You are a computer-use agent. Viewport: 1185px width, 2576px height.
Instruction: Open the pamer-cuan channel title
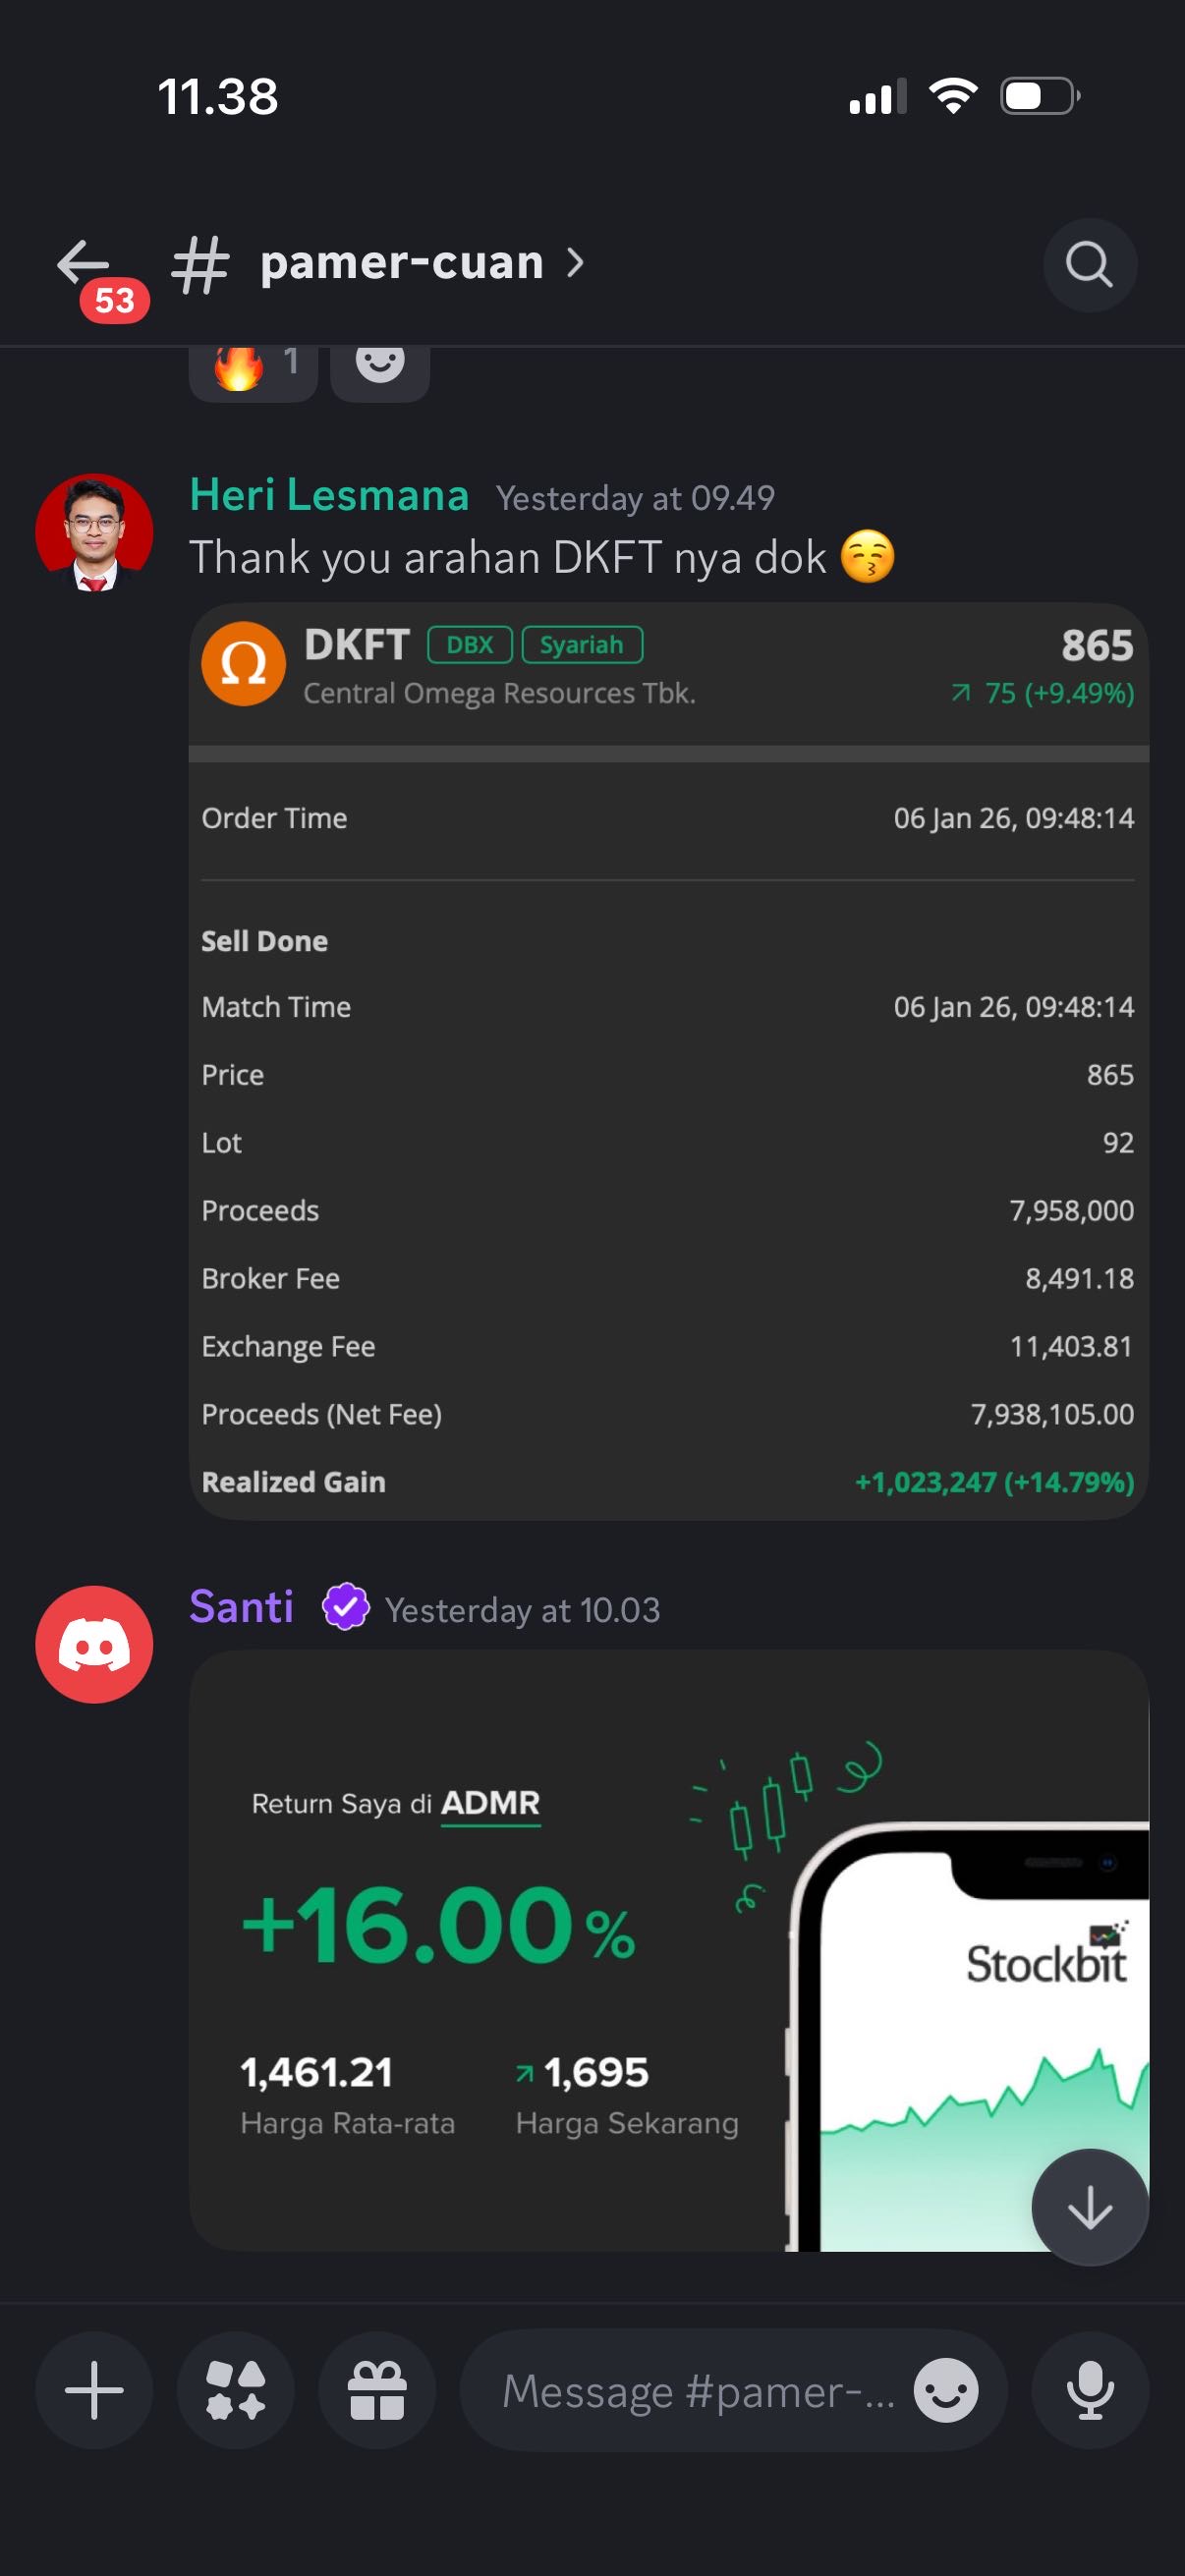[401, 263]
